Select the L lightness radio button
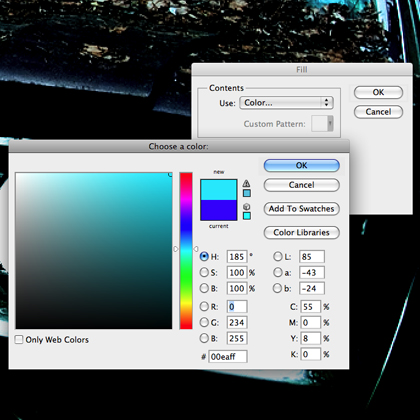Image resolution: width=420 pixels, height=420 pixels. tap(278, 256)
